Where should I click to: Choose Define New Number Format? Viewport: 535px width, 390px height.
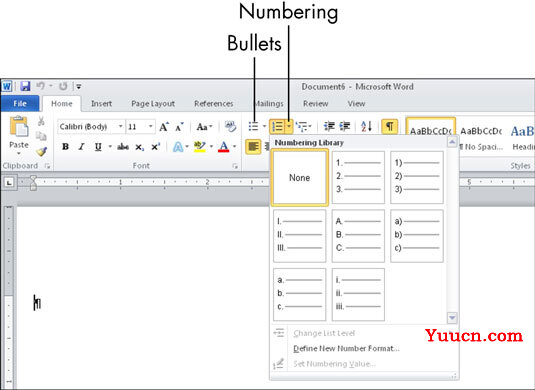click(x=346, y=348)
